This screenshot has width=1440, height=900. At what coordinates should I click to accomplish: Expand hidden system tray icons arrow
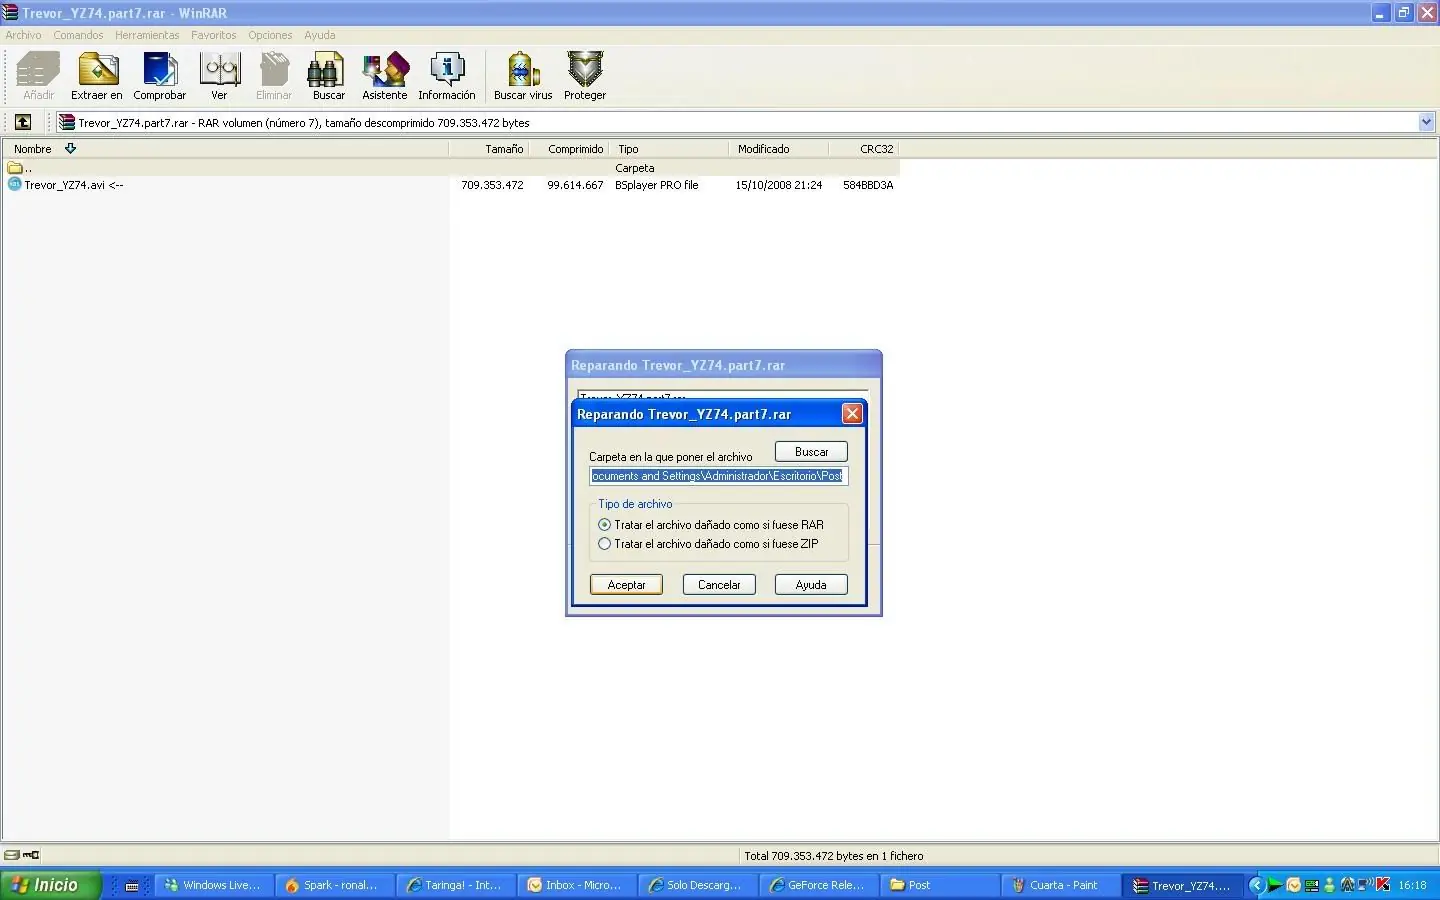1257,885
